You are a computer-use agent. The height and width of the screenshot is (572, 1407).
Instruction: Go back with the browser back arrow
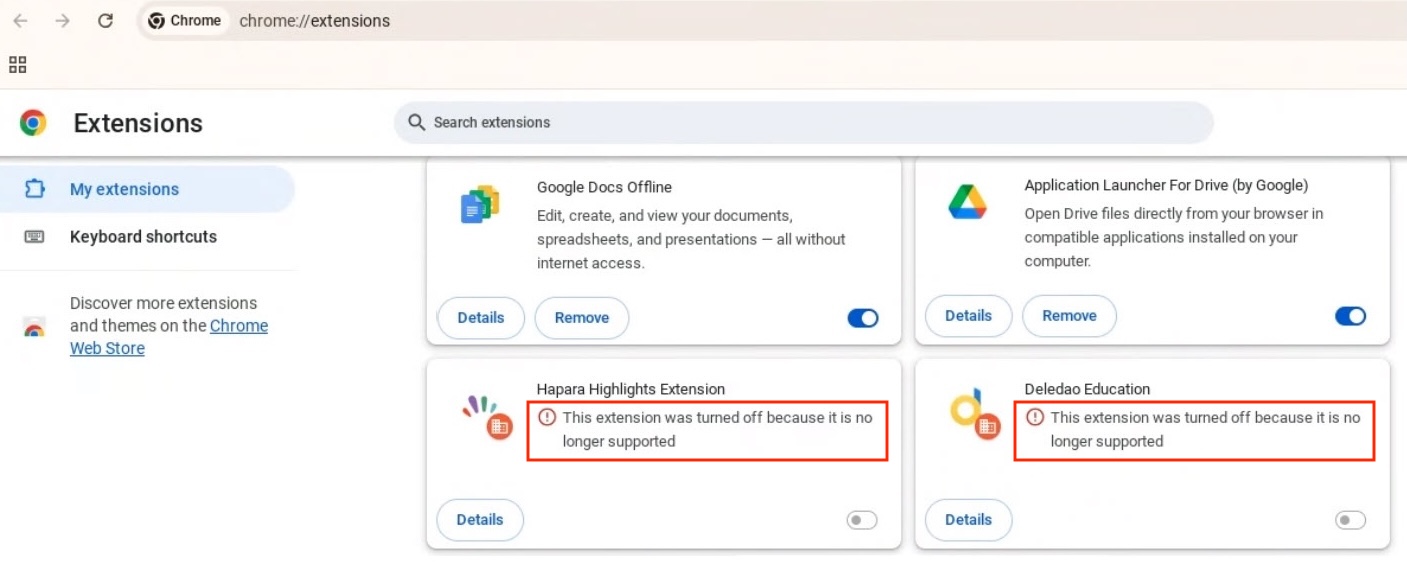point(20,21)
